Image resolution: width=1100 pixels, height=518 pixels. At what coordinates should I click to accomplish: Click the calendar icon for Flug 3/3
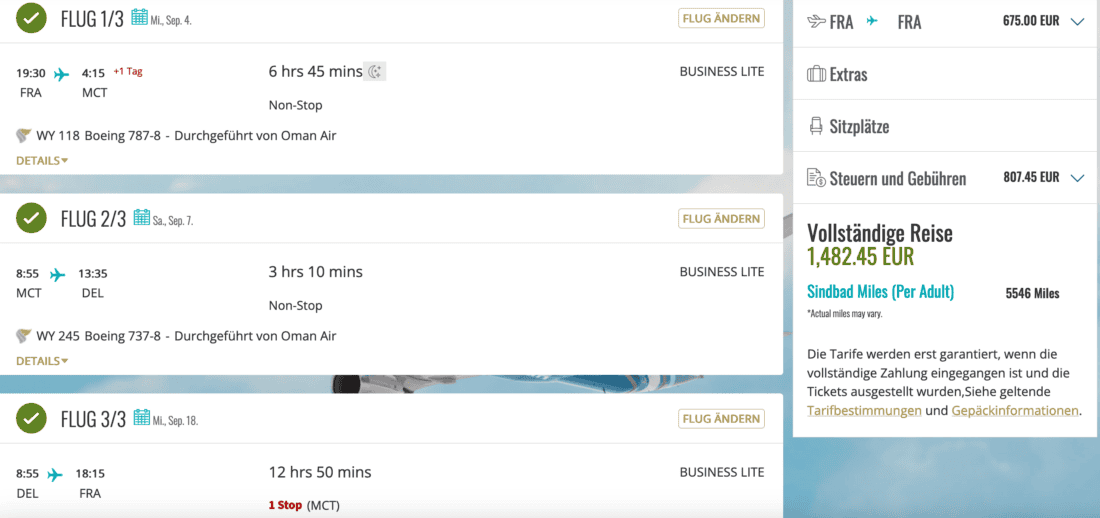(x=141, y=417)
